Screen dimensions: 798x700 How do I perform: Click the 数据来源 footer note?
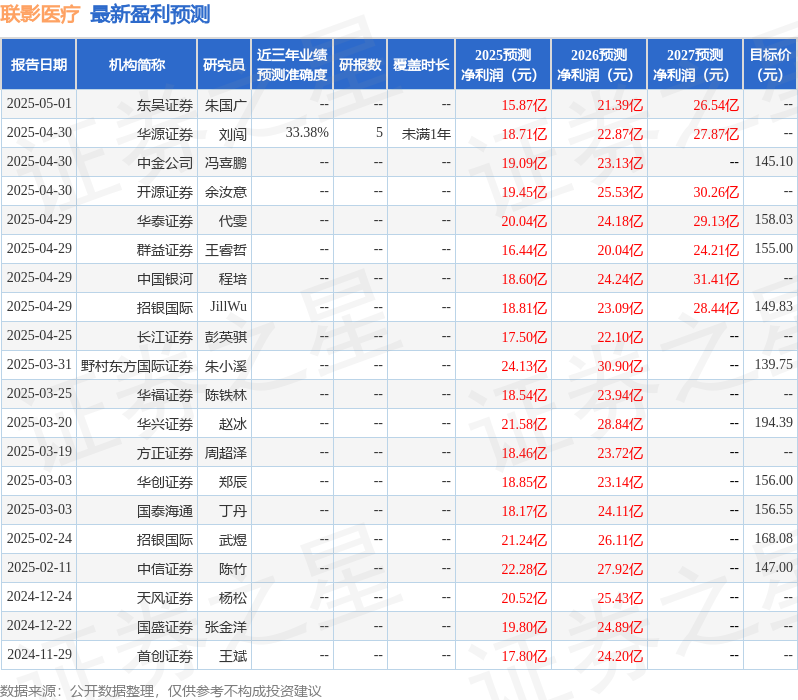[x=161, y=691]
